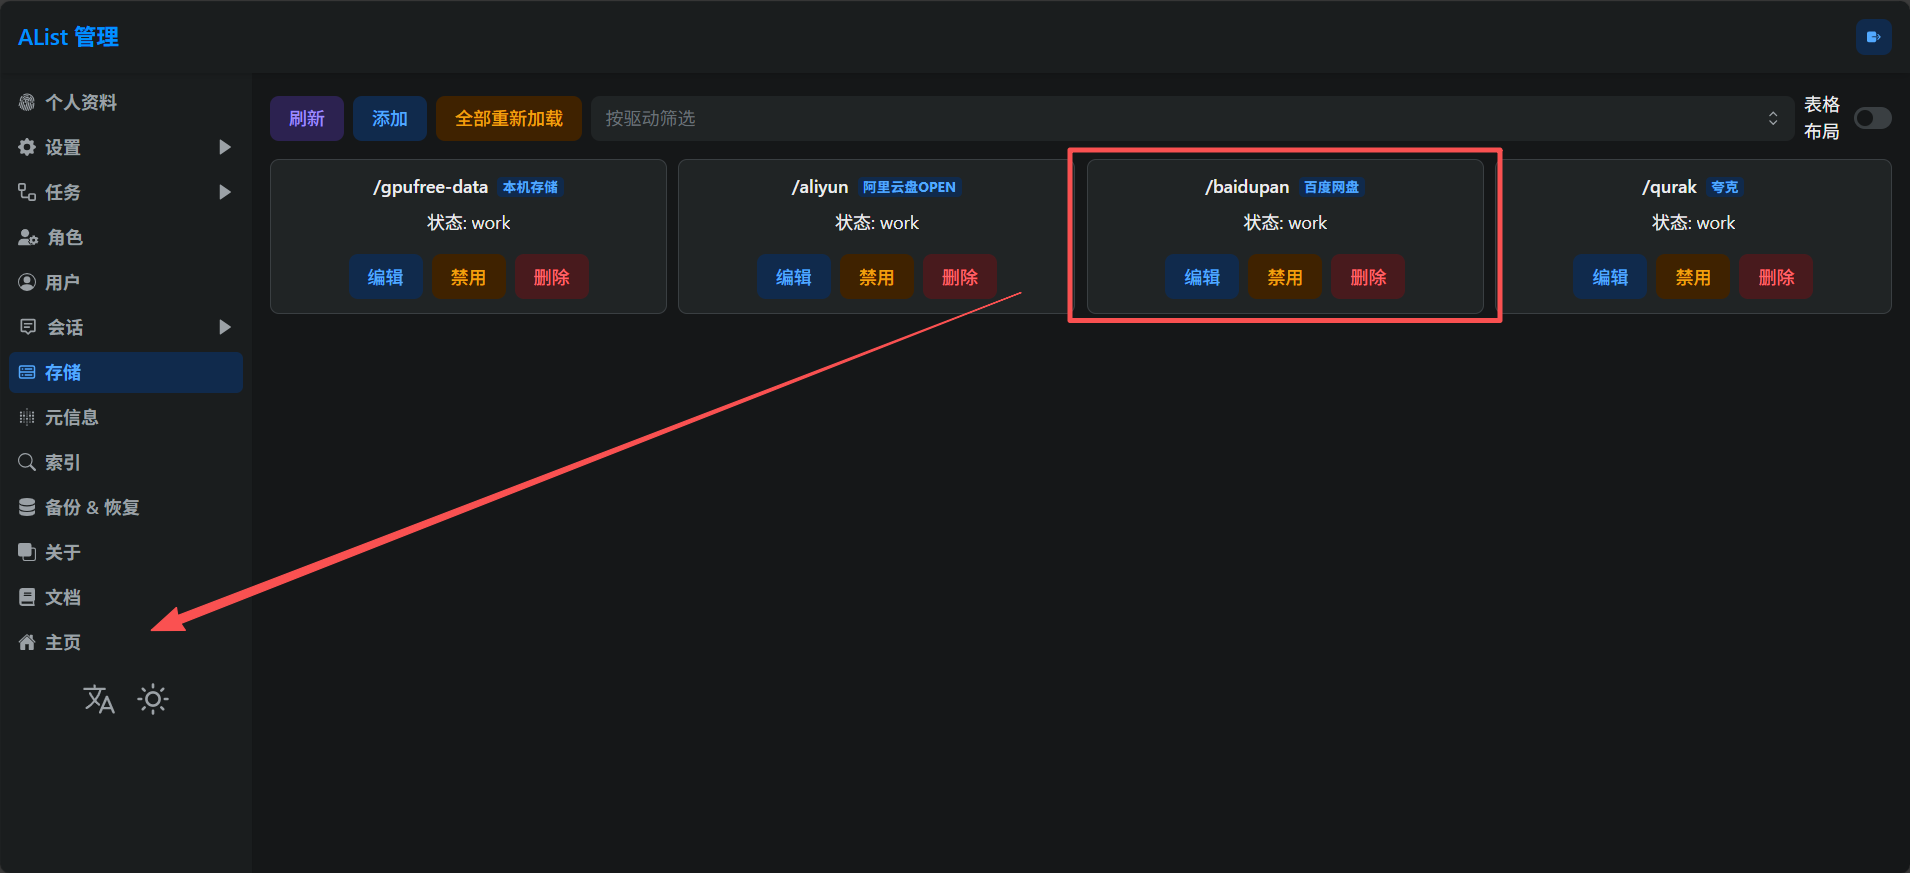
Task: Disable the /aliyun storage with 禁用
Action: [876, 277]
